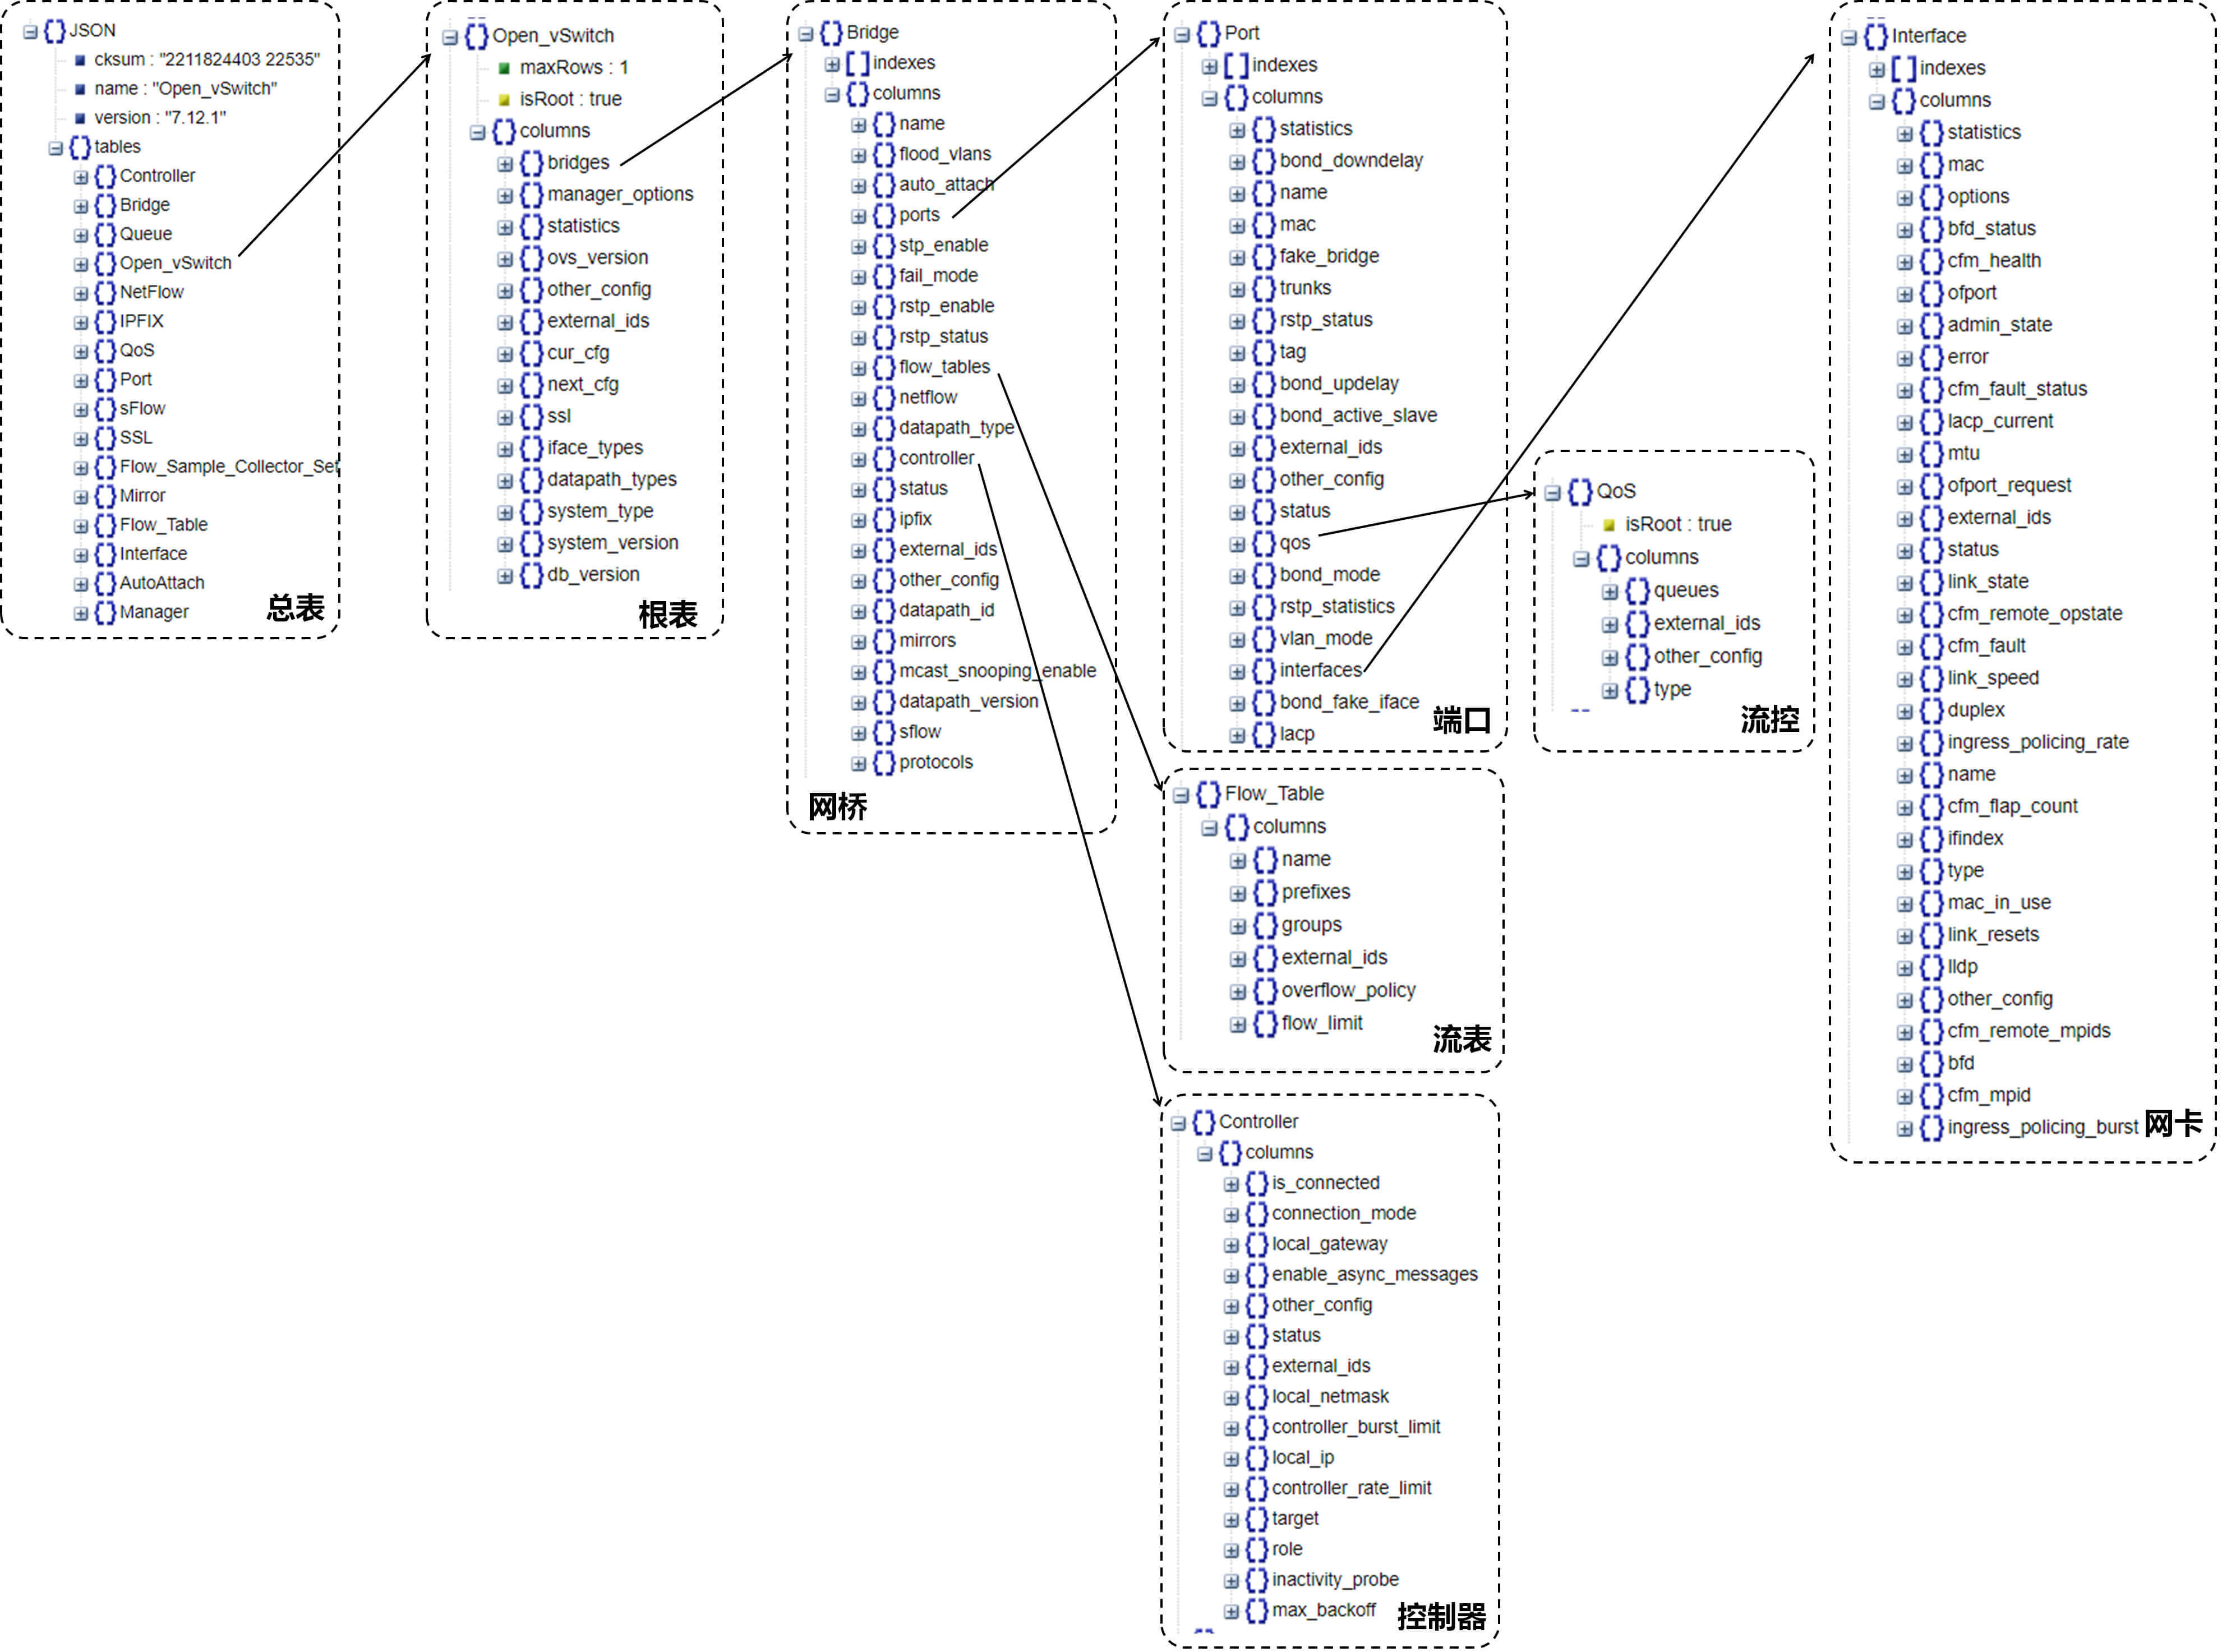
Task: Click the array bracket icon beside Interface indexes
Action: (x=1903, y=69)
